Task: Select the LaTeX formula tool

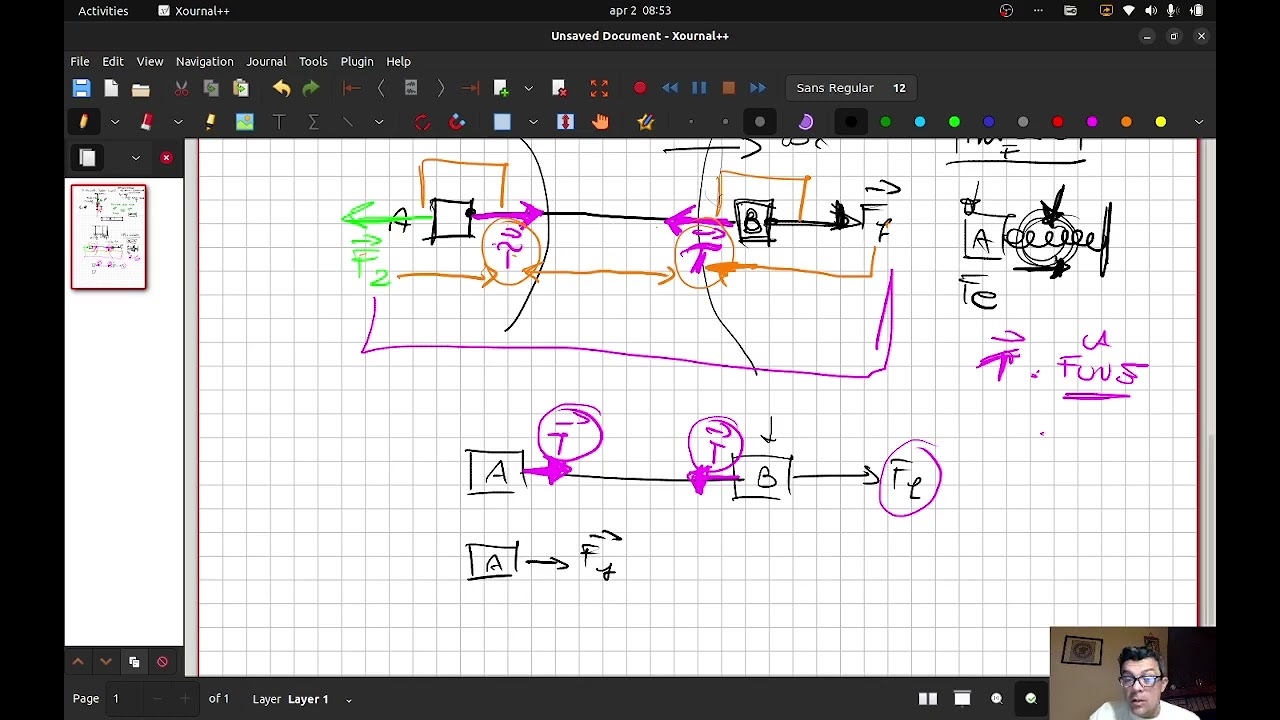Action: (x=313, y=122)
